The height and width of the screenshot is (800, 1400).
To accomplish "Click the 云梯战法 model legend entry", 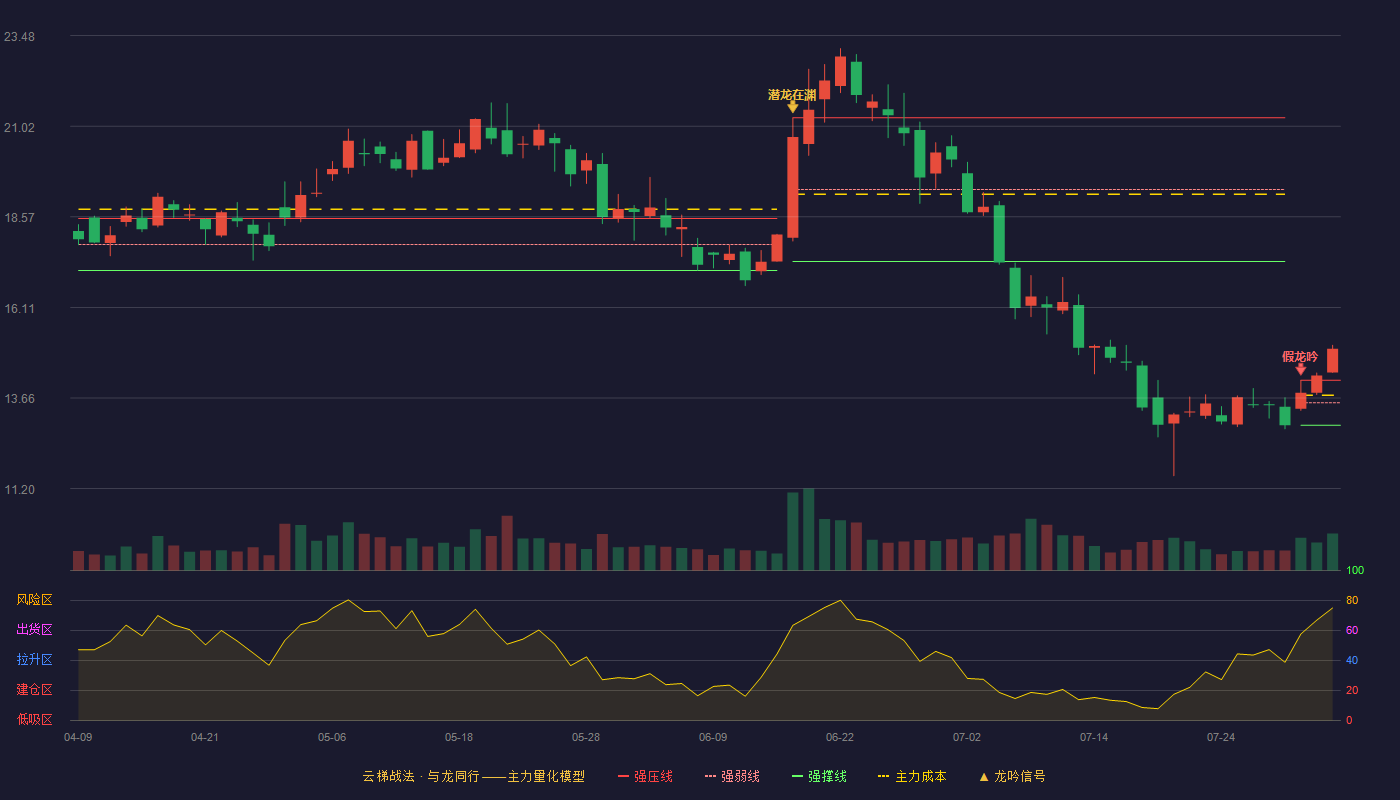I will [x=474, y=776].
